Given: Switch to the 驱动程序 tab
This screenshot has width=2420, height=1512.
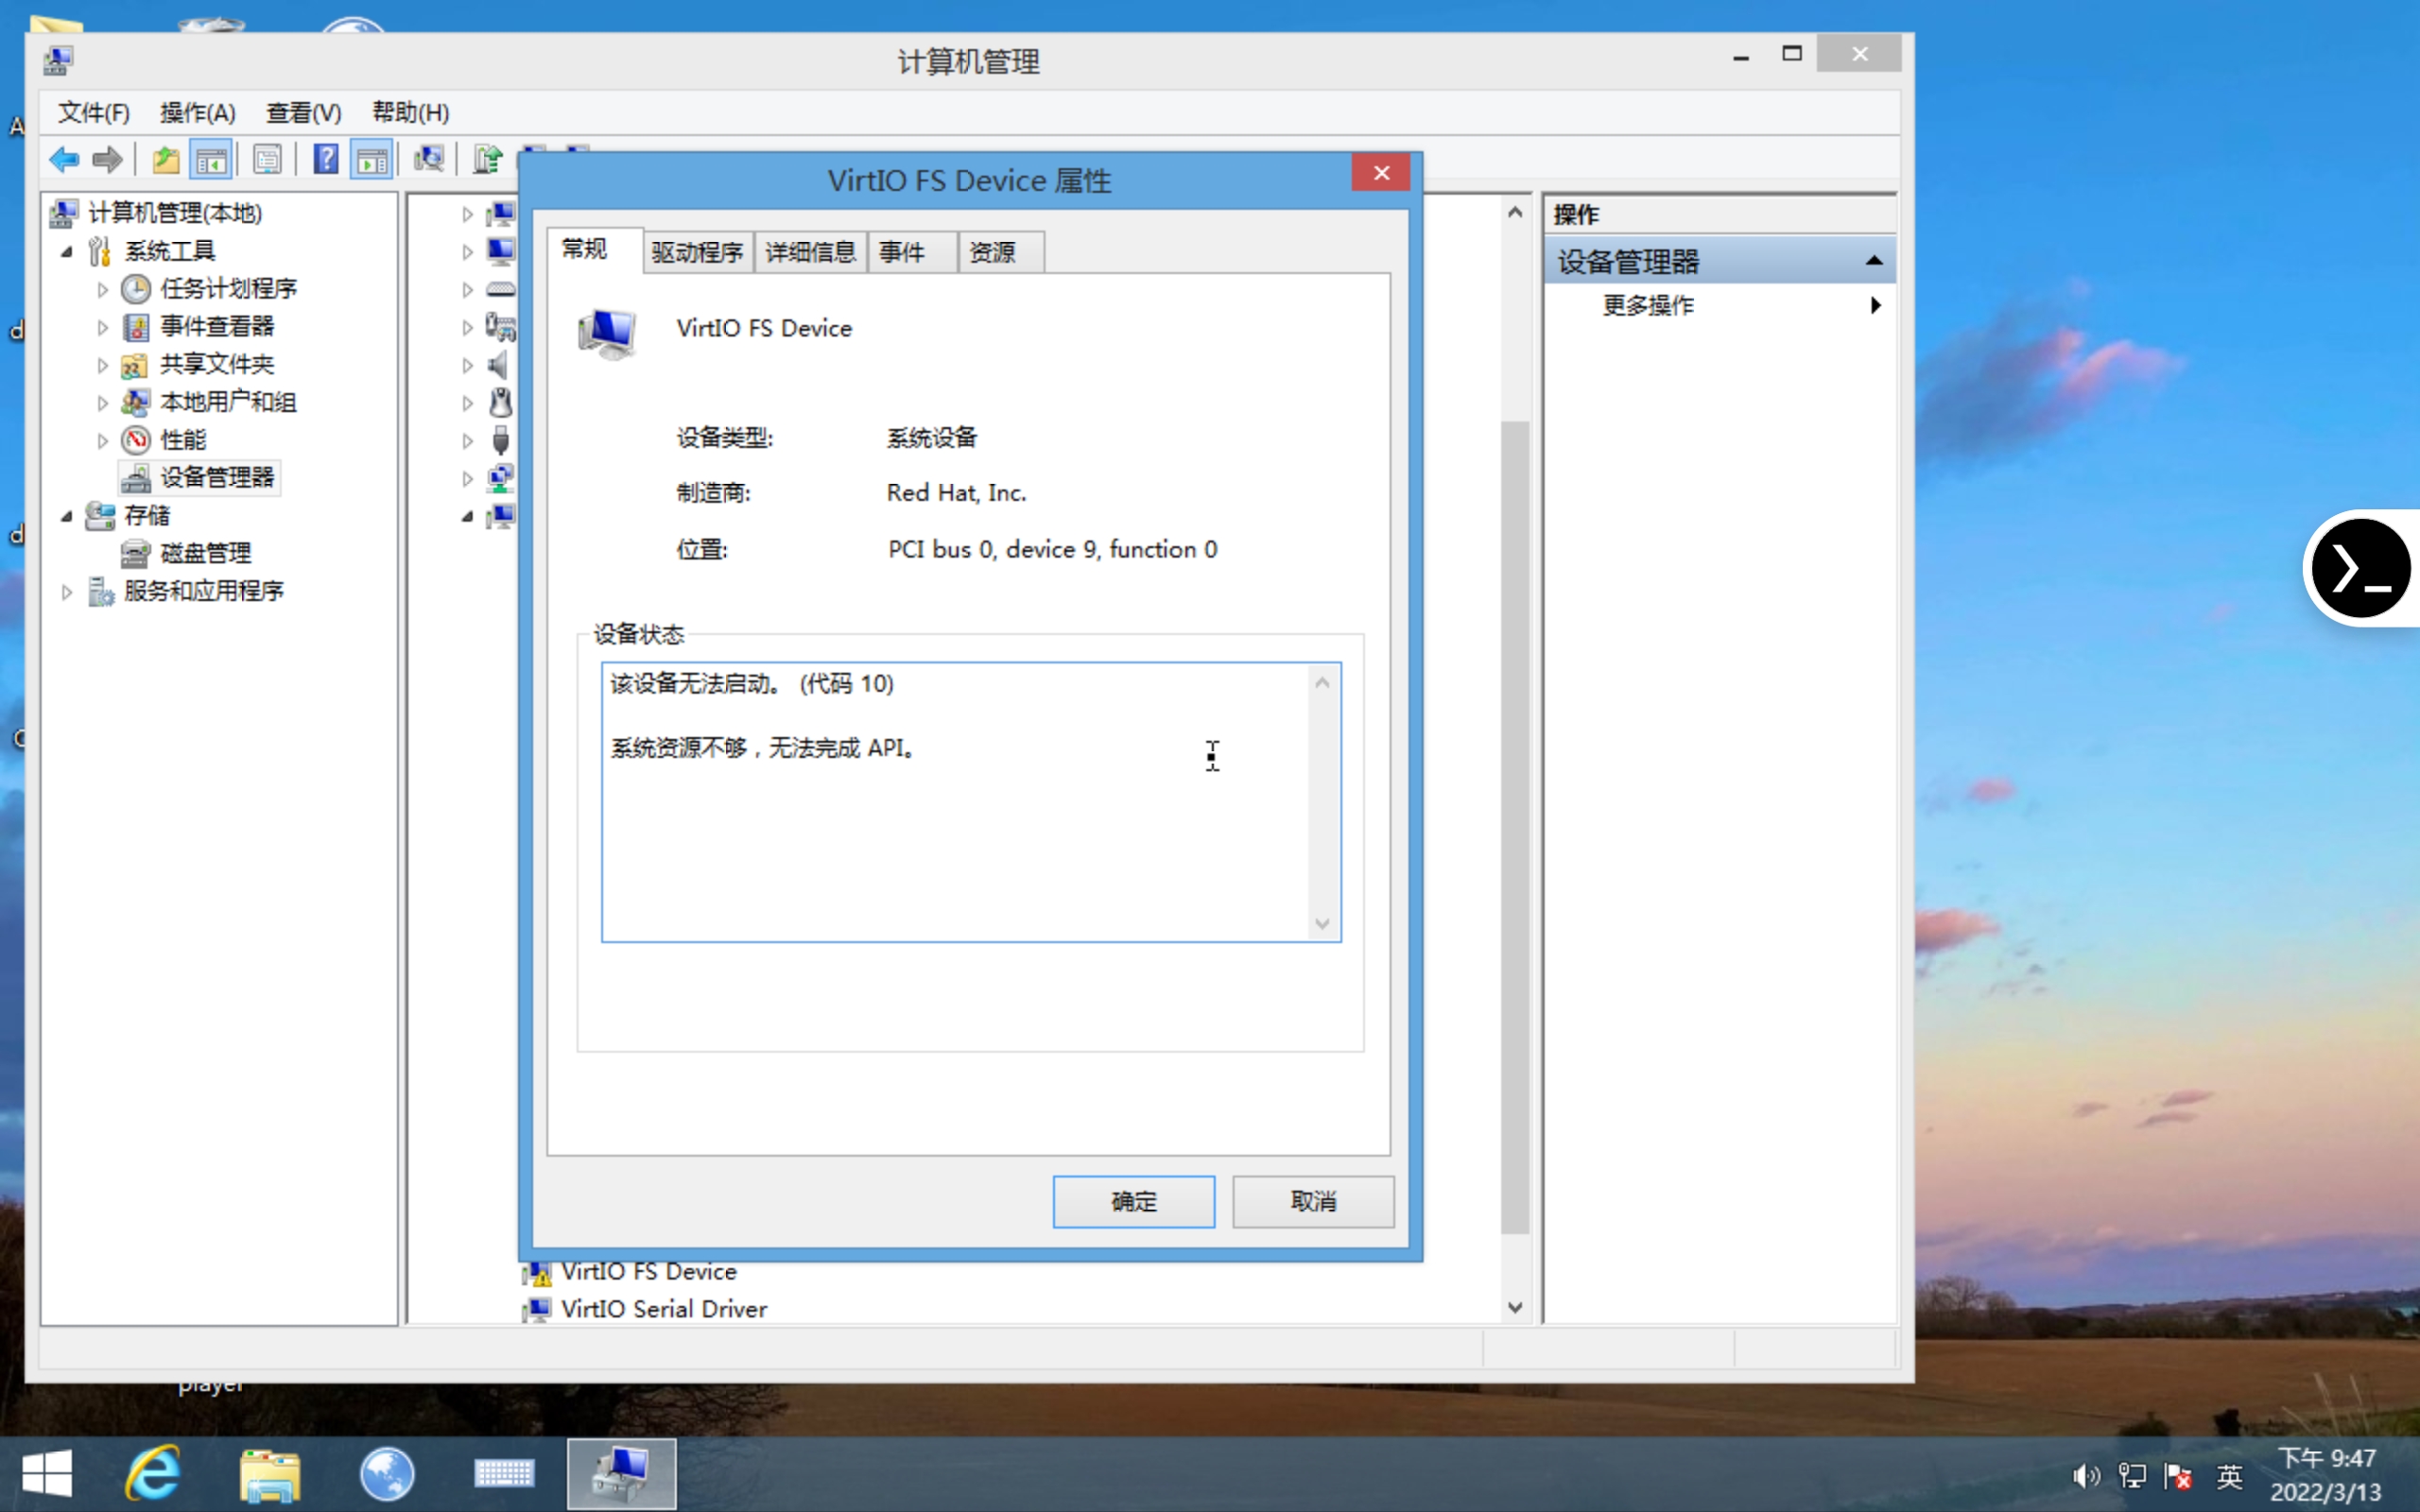Looking at the screenshot, I should [x=697, y=251].
